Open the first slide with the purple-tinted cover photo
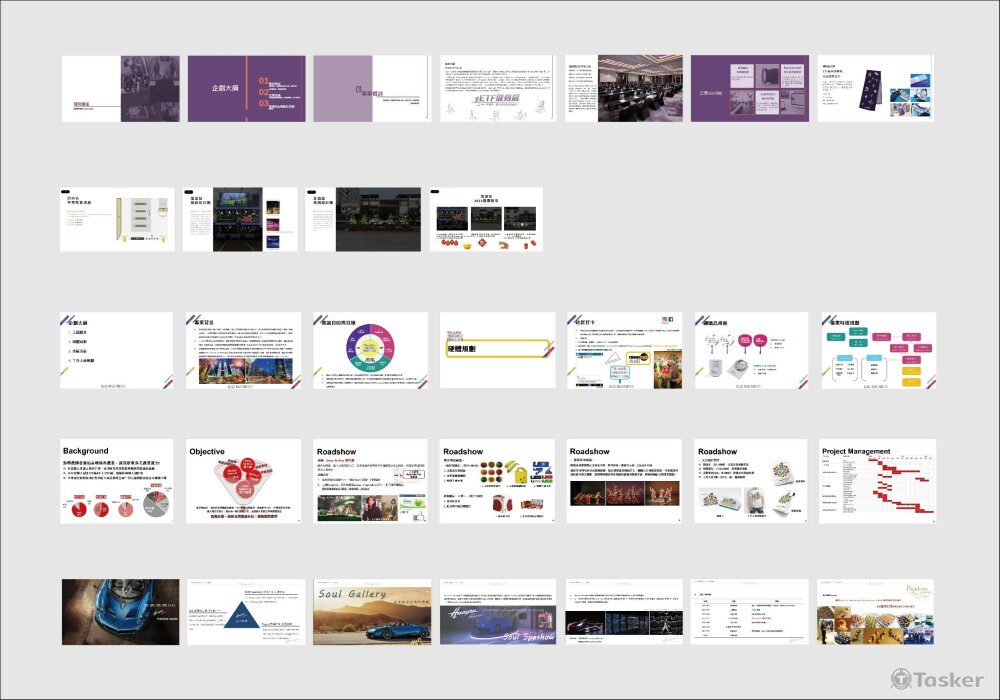 121,89
